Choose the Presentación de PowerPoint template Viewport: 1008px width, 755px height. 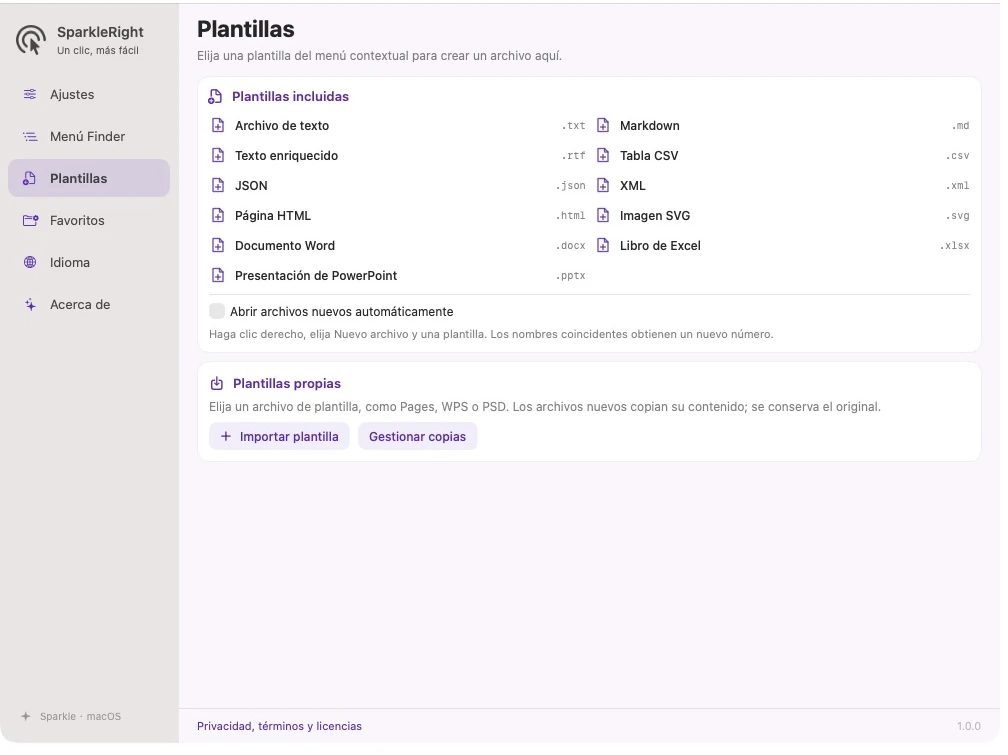click(399, 276)
